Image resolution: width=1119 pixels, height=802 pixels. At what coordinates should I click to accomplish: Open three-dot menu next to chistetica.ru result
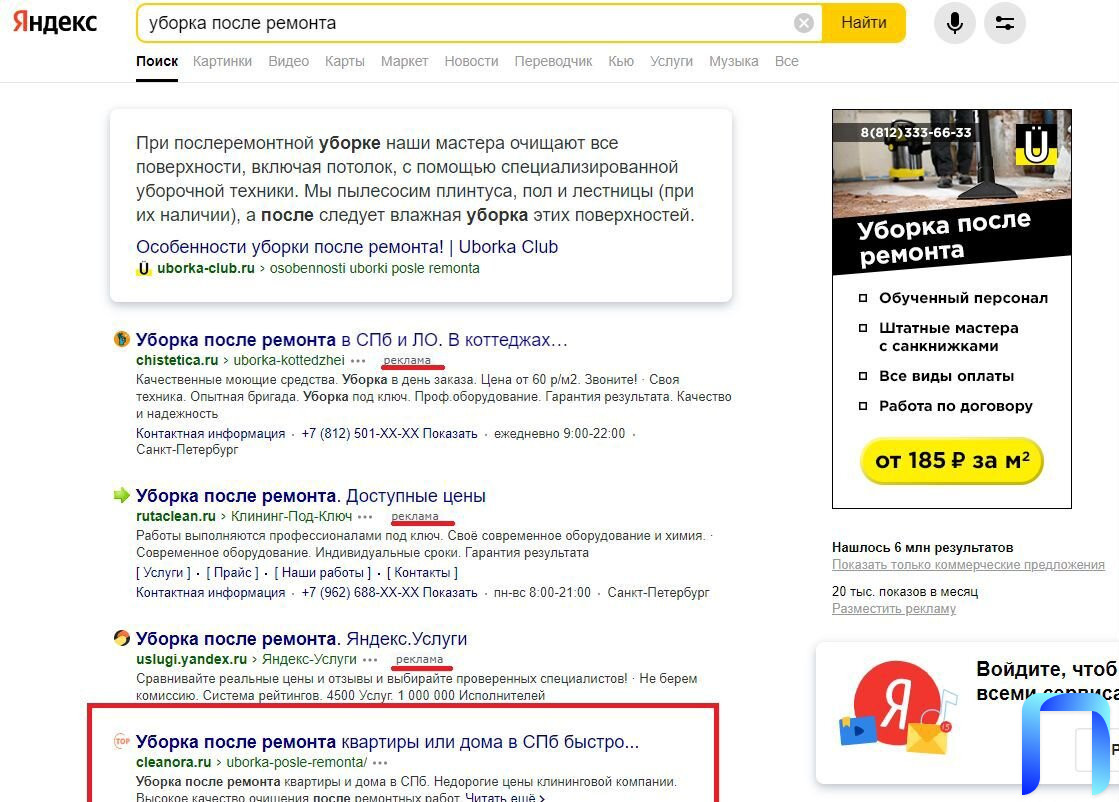359,361
